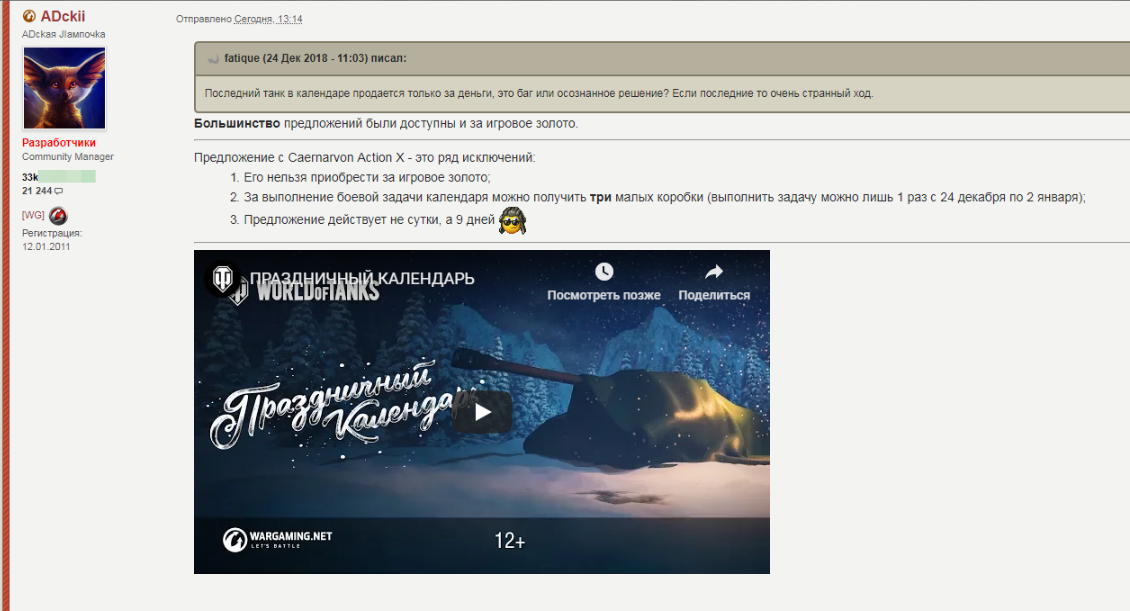Click the bold word Большинство
This screenshot has width=1130, height=611.
pos(237,123)
